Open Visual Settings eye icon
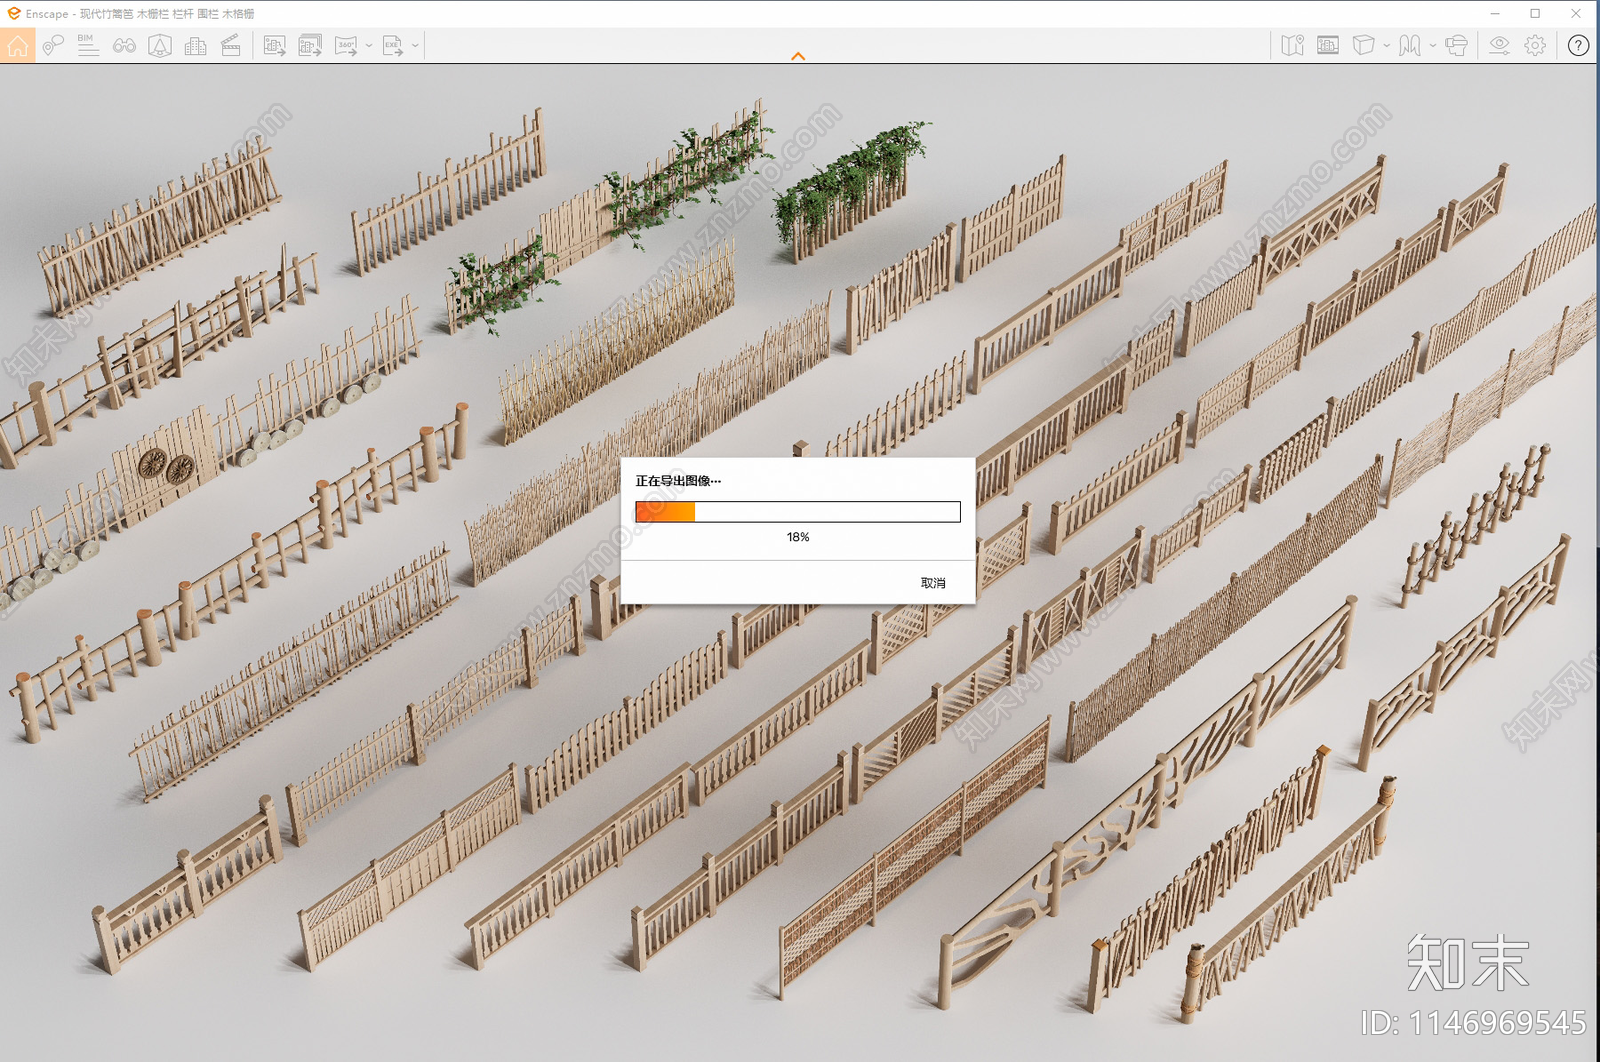Viewport: 1600px width, 1062px height. 1499,45
